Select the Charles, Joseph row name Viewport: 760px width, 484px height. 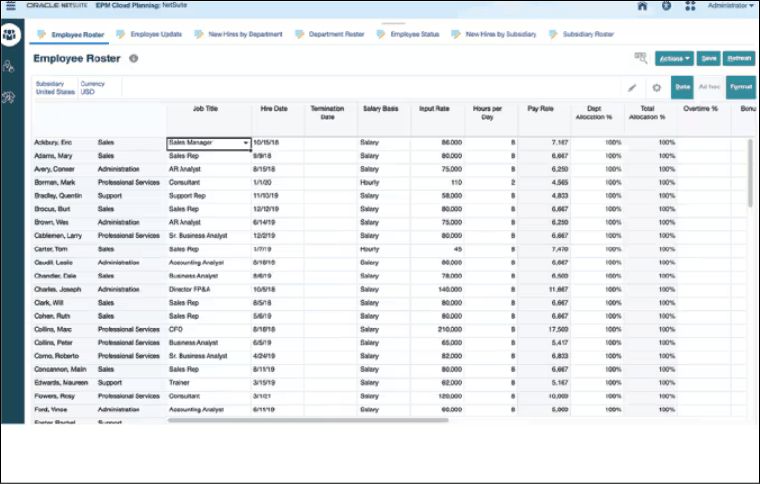click(57, 290)
